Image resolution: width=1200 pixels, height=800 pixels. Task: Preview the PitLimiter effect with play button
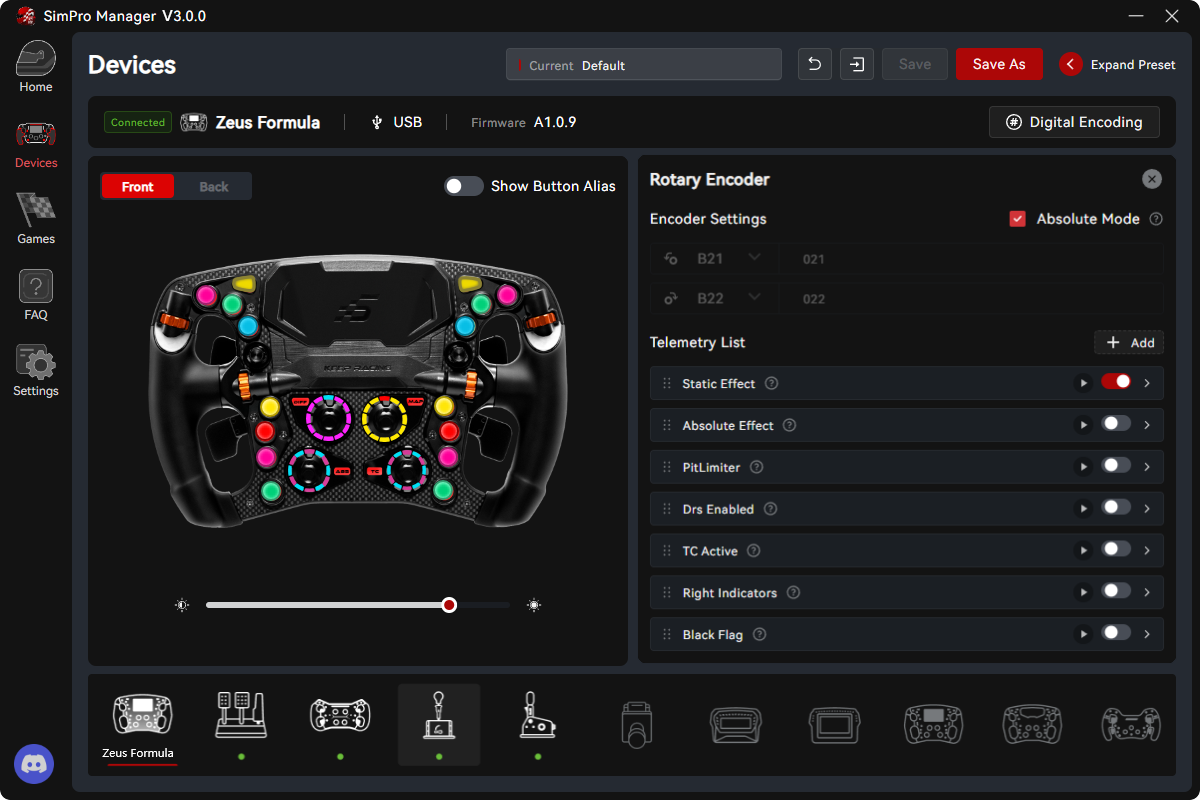pyautogui.click(x=1083, y=467)
